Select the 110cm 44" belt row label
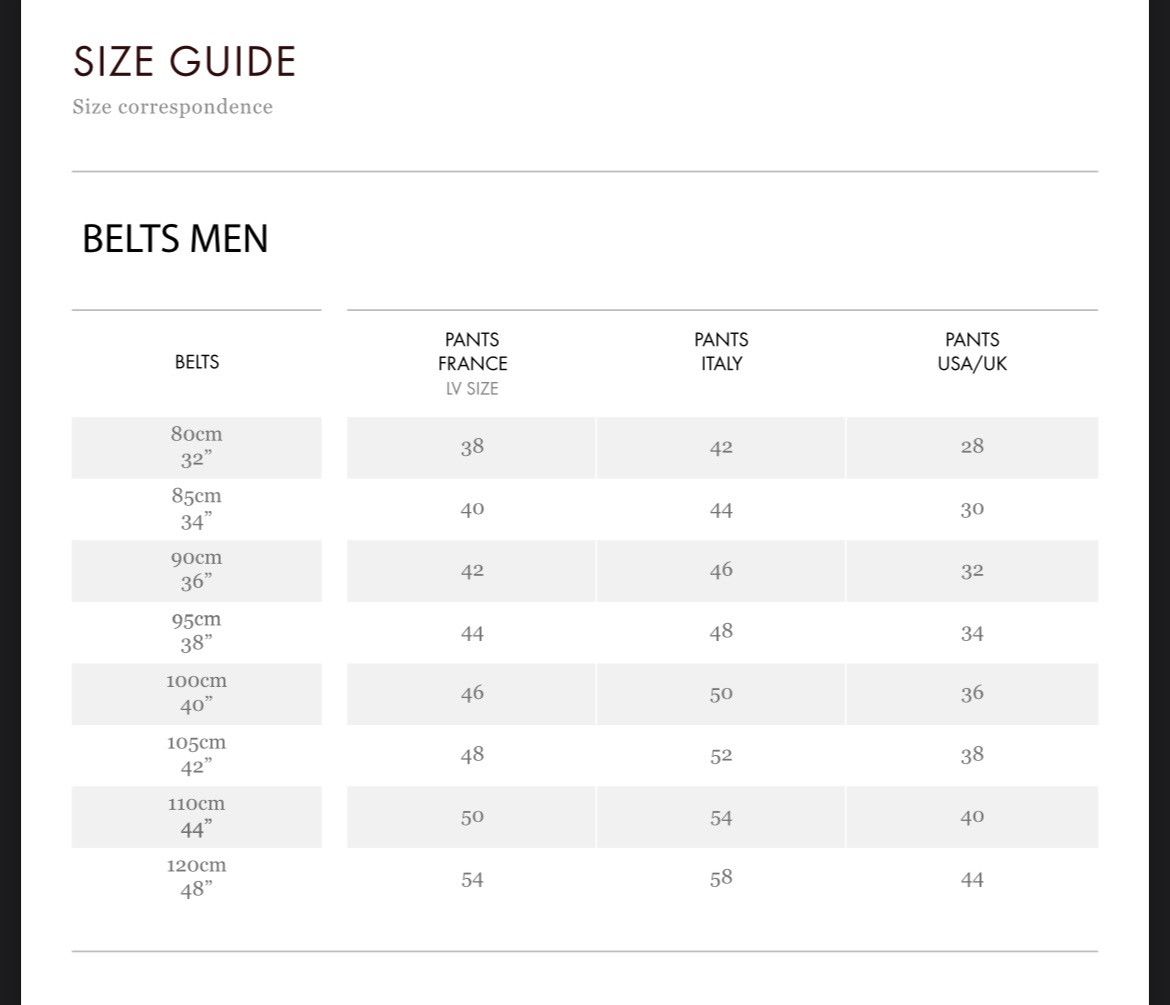1170x1005 pixels. tap(197, 816)
